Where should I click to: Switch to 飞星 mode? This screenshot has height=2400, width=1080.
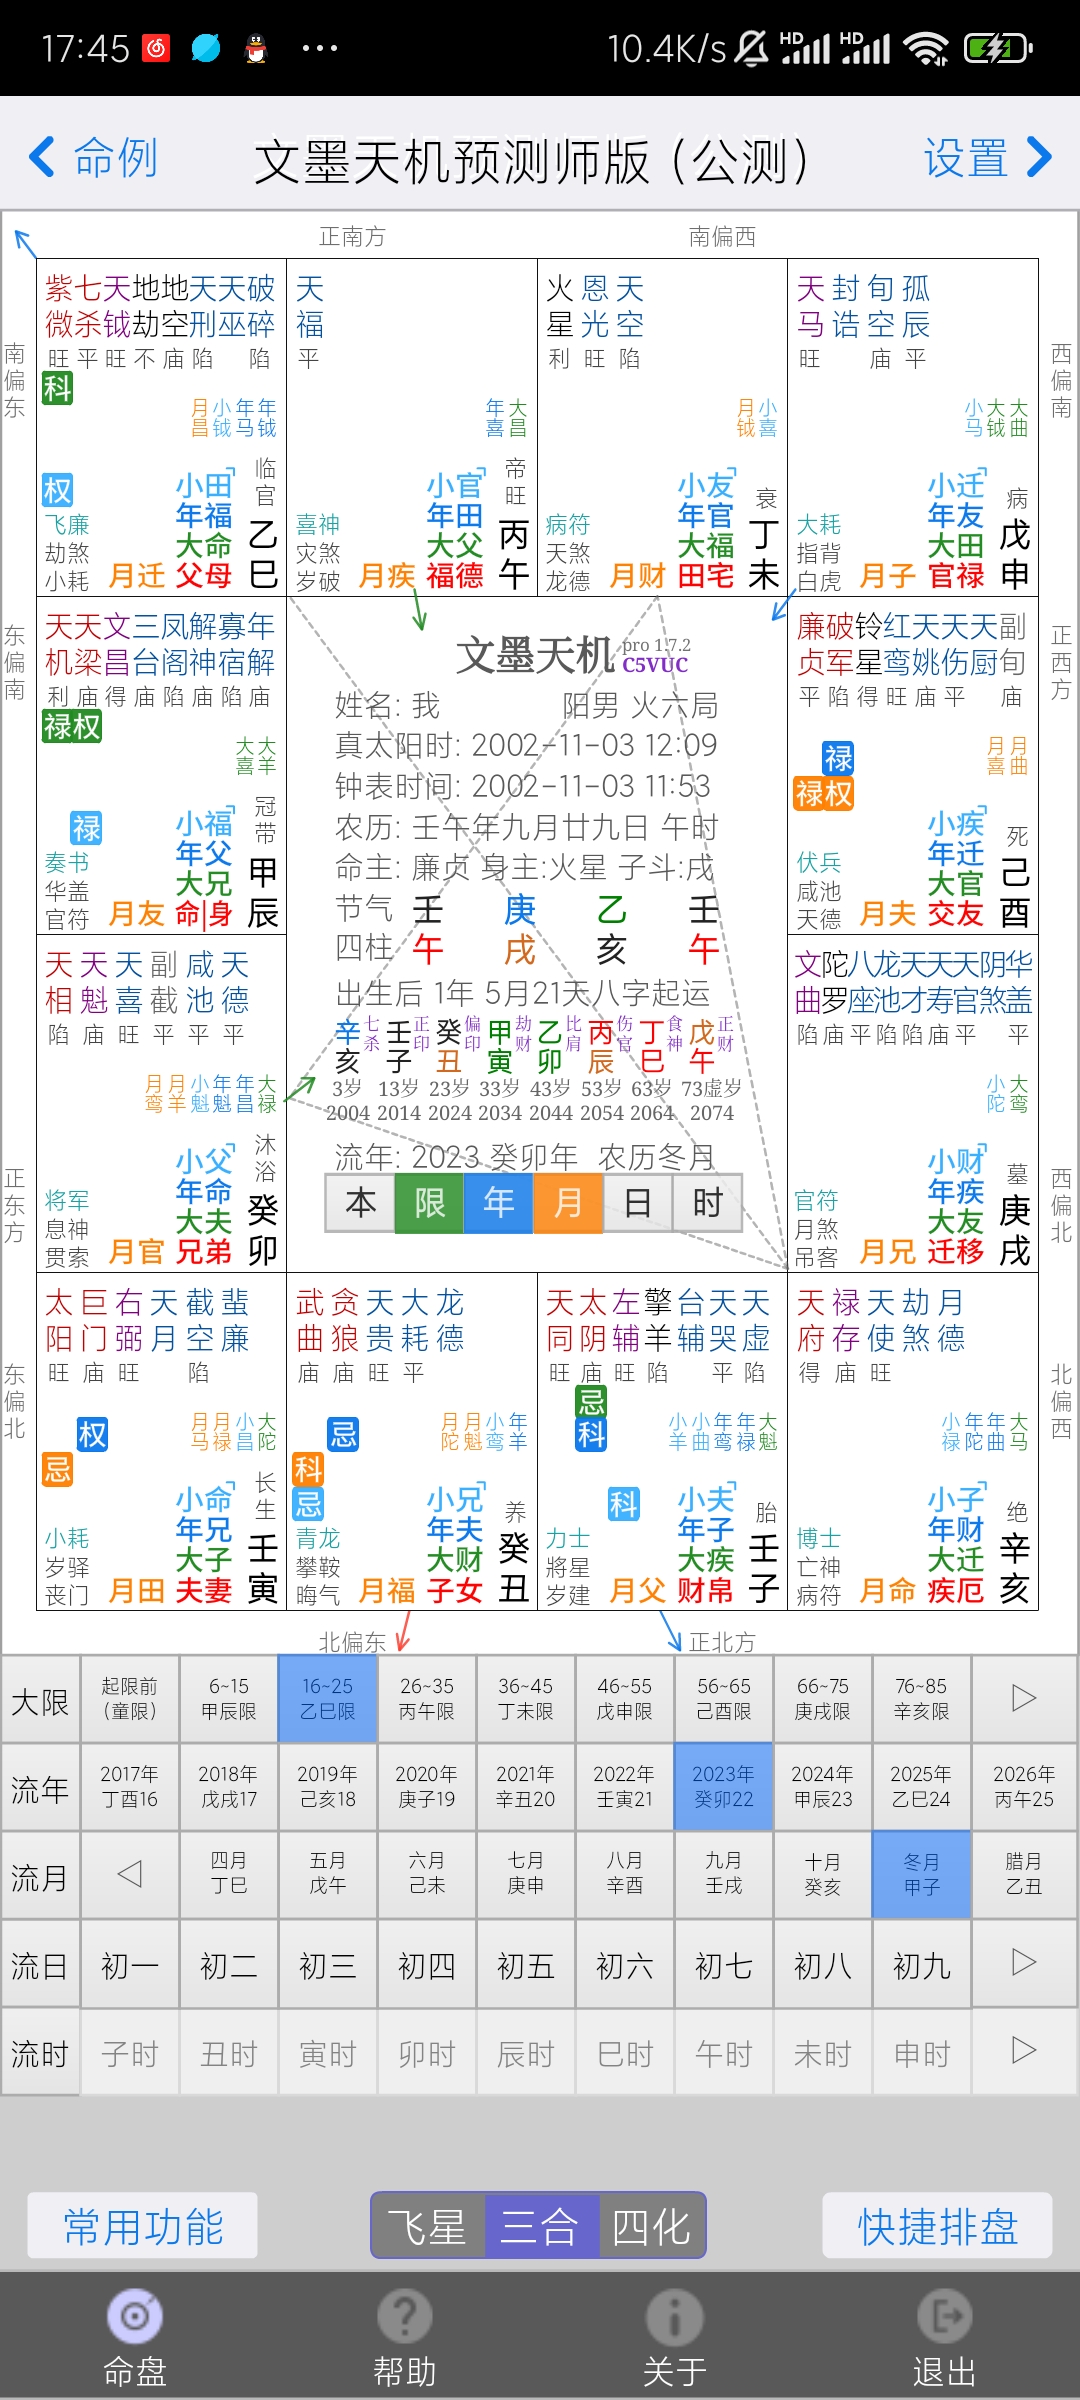click(428, 2225)
